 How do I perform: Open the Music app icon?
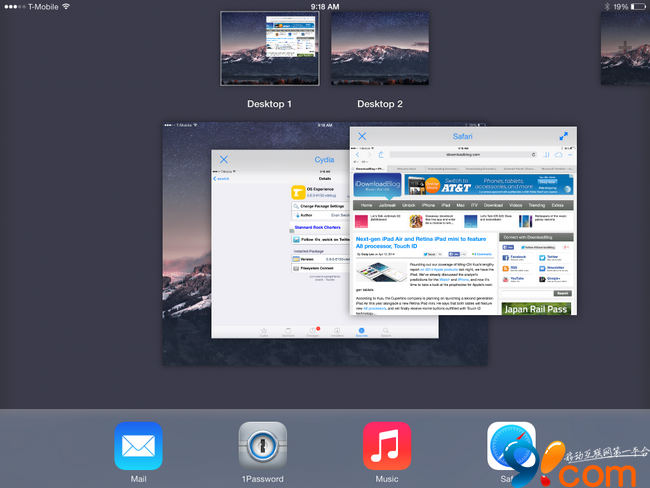(387, 446)
